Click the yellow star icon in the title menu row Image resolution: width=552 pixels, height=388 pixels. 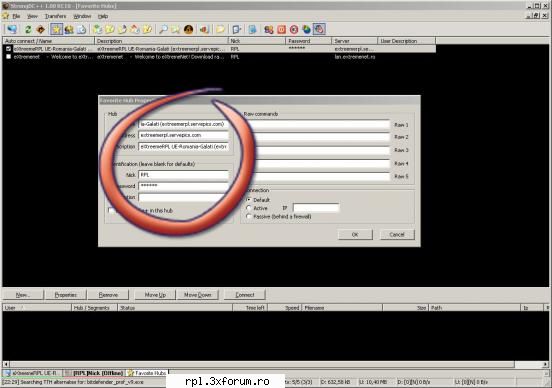pos(5,16)
